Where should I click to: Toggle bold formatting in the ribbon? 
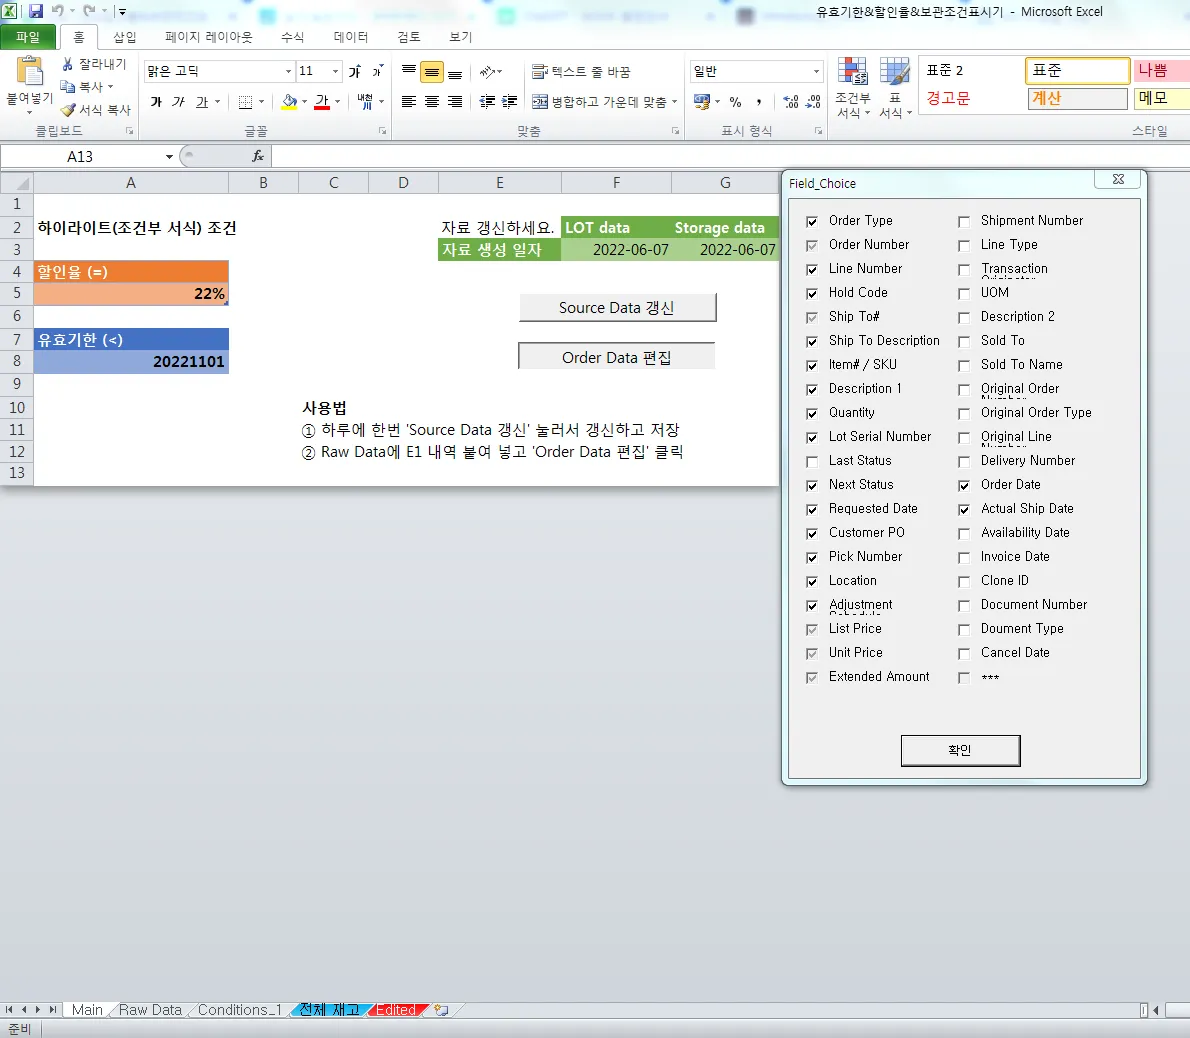(x=156, y=102)
